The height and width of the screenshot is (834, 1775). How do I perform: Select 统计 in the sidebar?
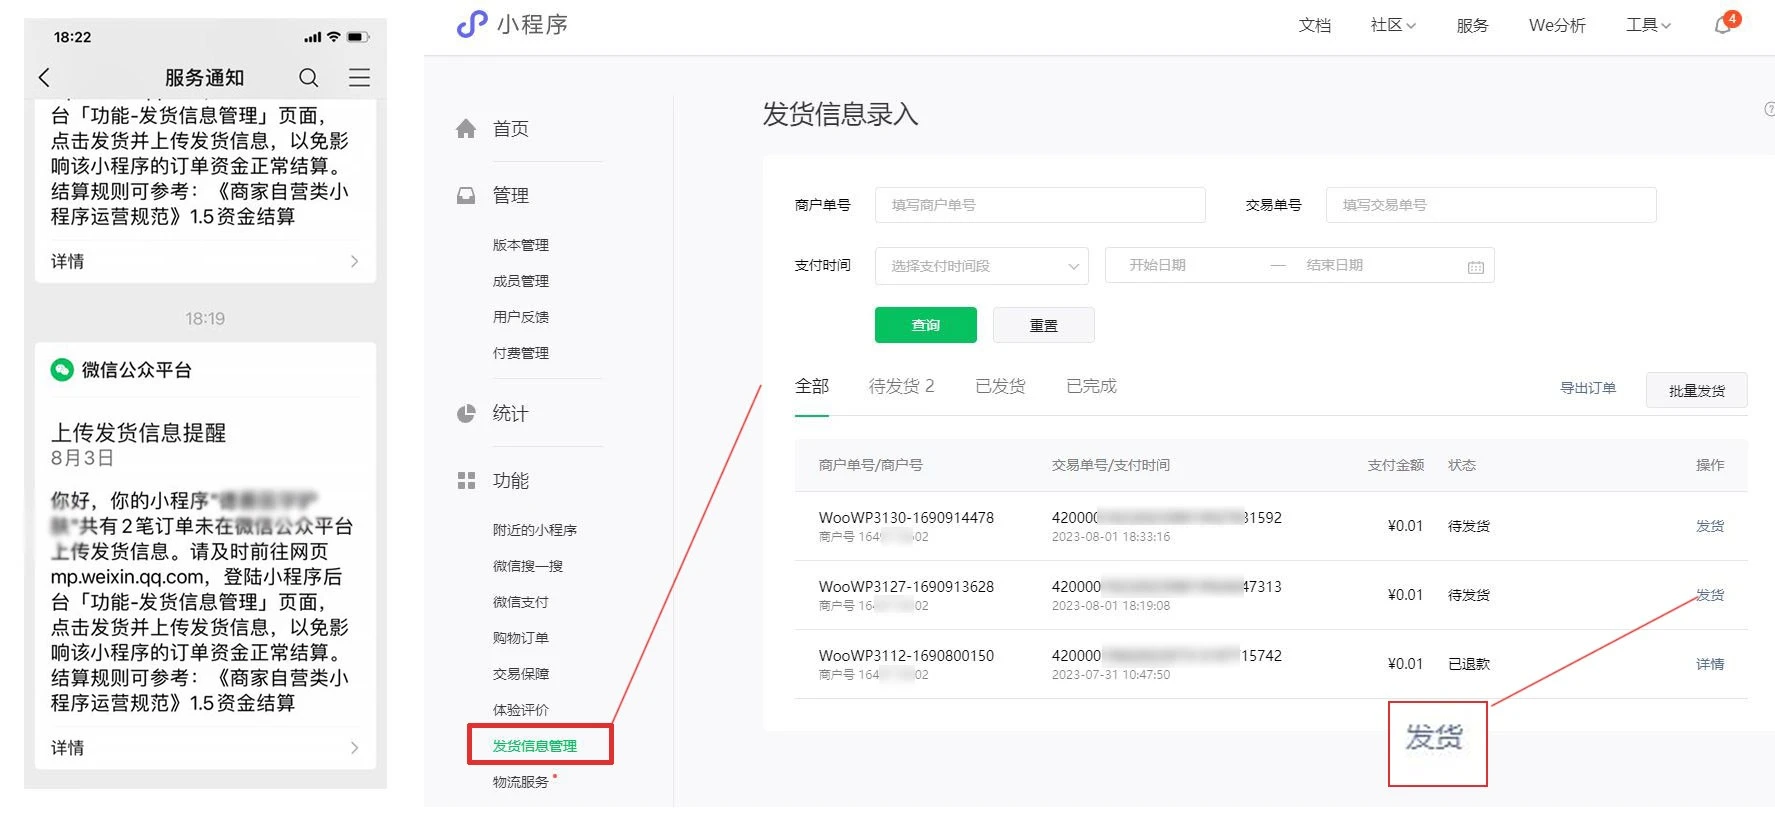click(511, 413)
